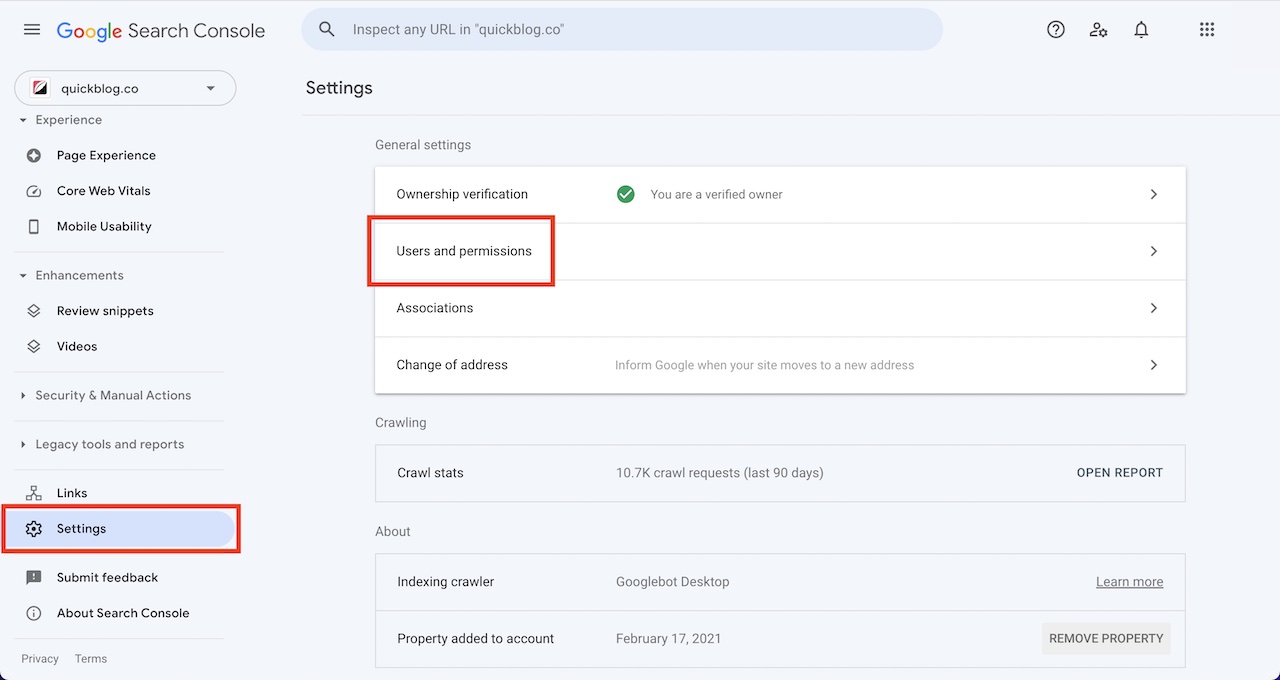The height and width of the screenshot is (680, 1280).
Task: Open the Help question mark icon
Action: 1056,30
